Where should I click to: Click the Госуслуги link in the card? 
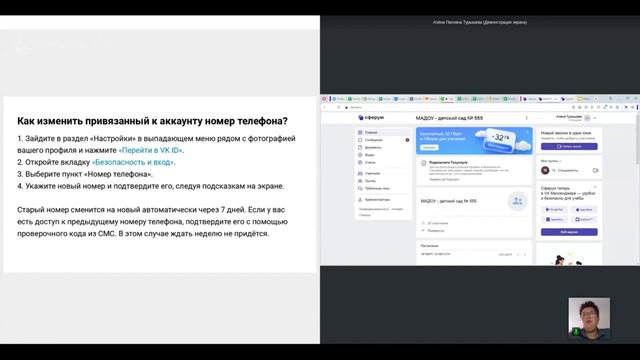pyautogui.click(x=444, y=179)
